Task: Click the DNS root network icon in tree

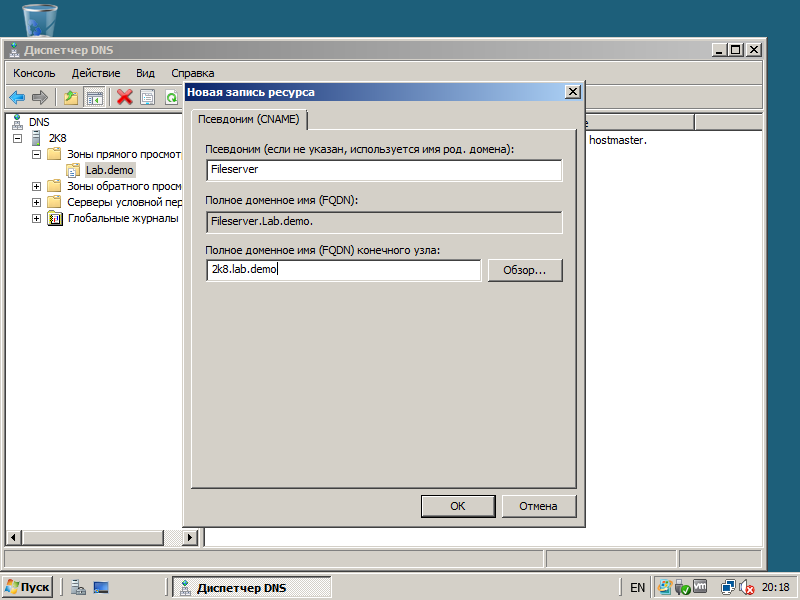Action: (17, 122)
